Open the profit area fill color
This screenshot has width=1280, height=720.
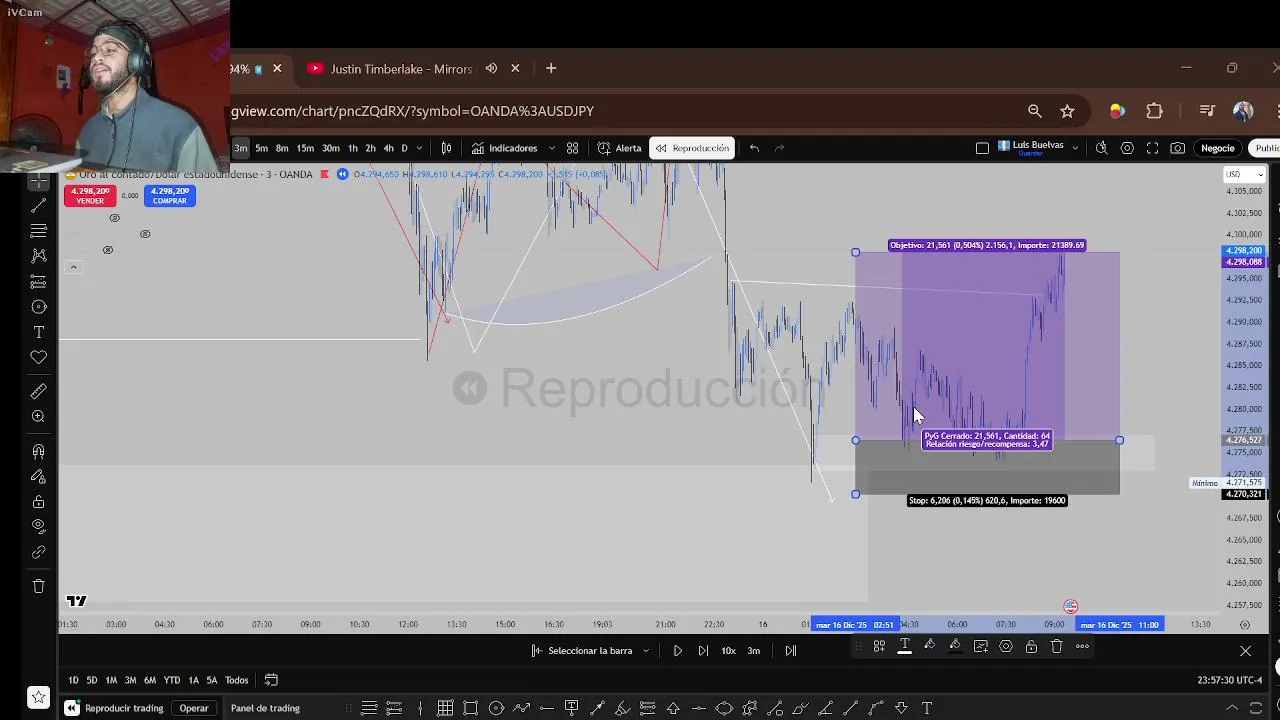[x=929, y=646]
